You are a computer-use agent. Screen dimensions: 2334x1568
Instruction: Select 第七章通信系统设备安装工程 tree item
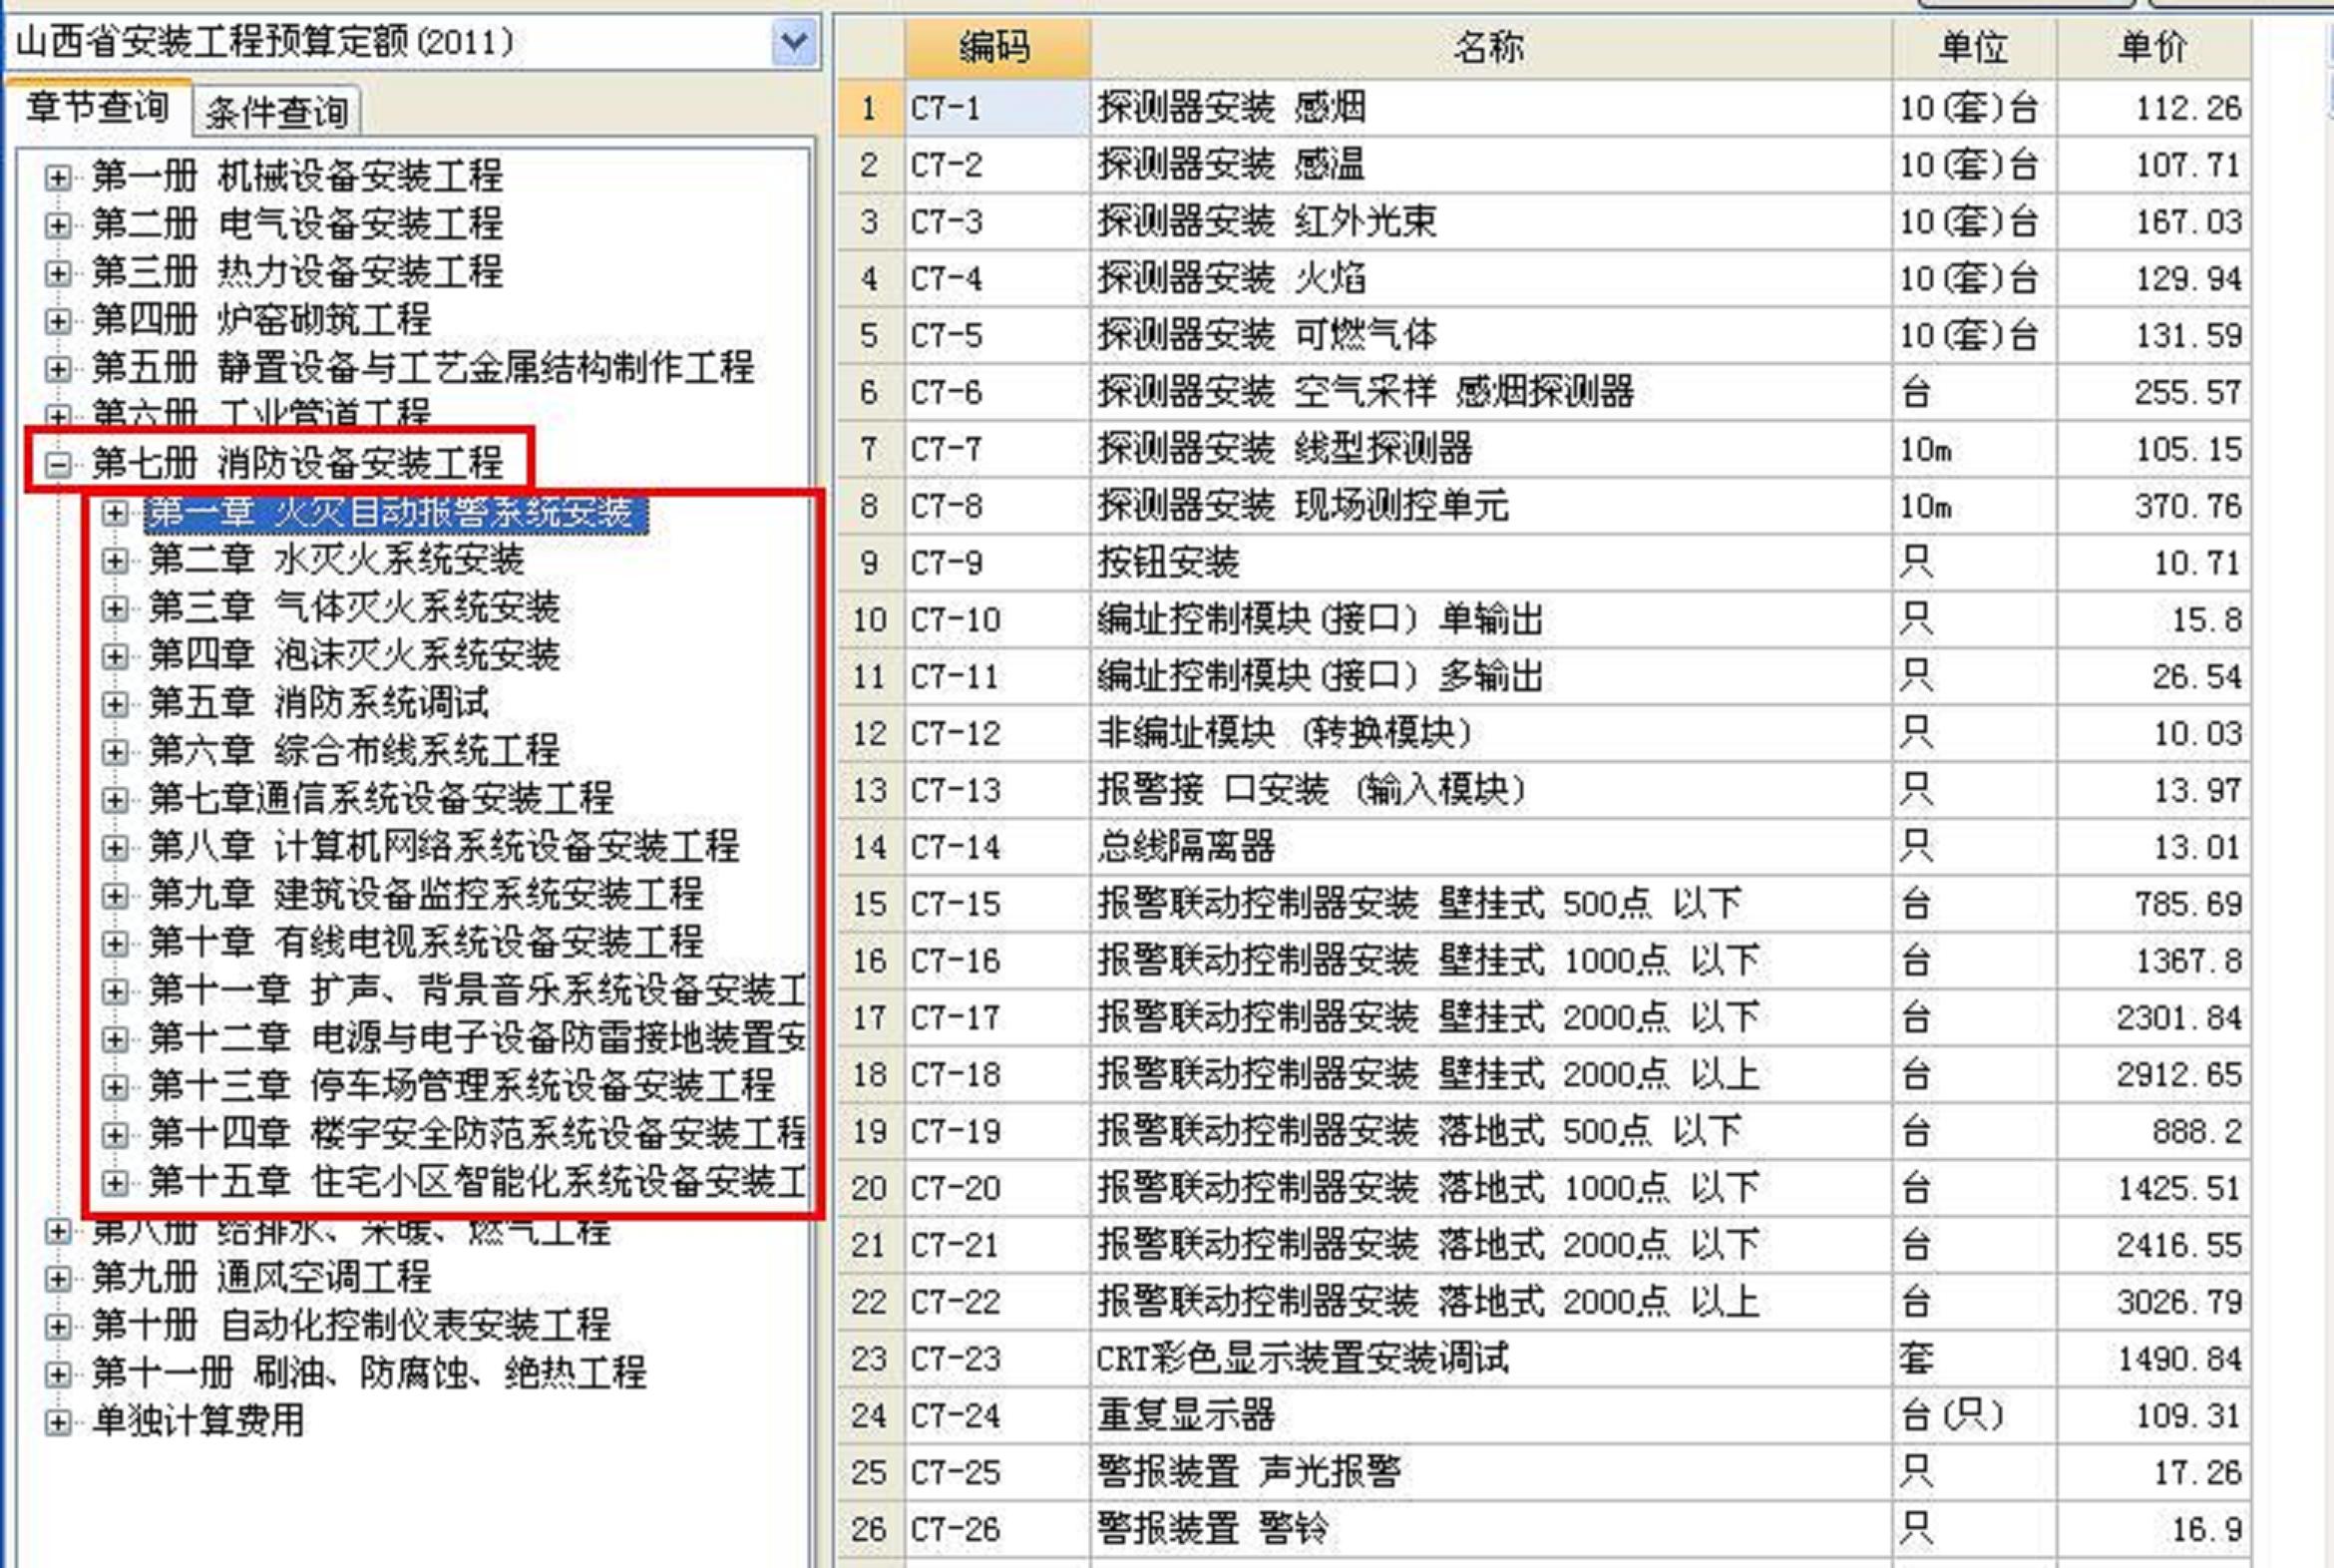(380, 798)
